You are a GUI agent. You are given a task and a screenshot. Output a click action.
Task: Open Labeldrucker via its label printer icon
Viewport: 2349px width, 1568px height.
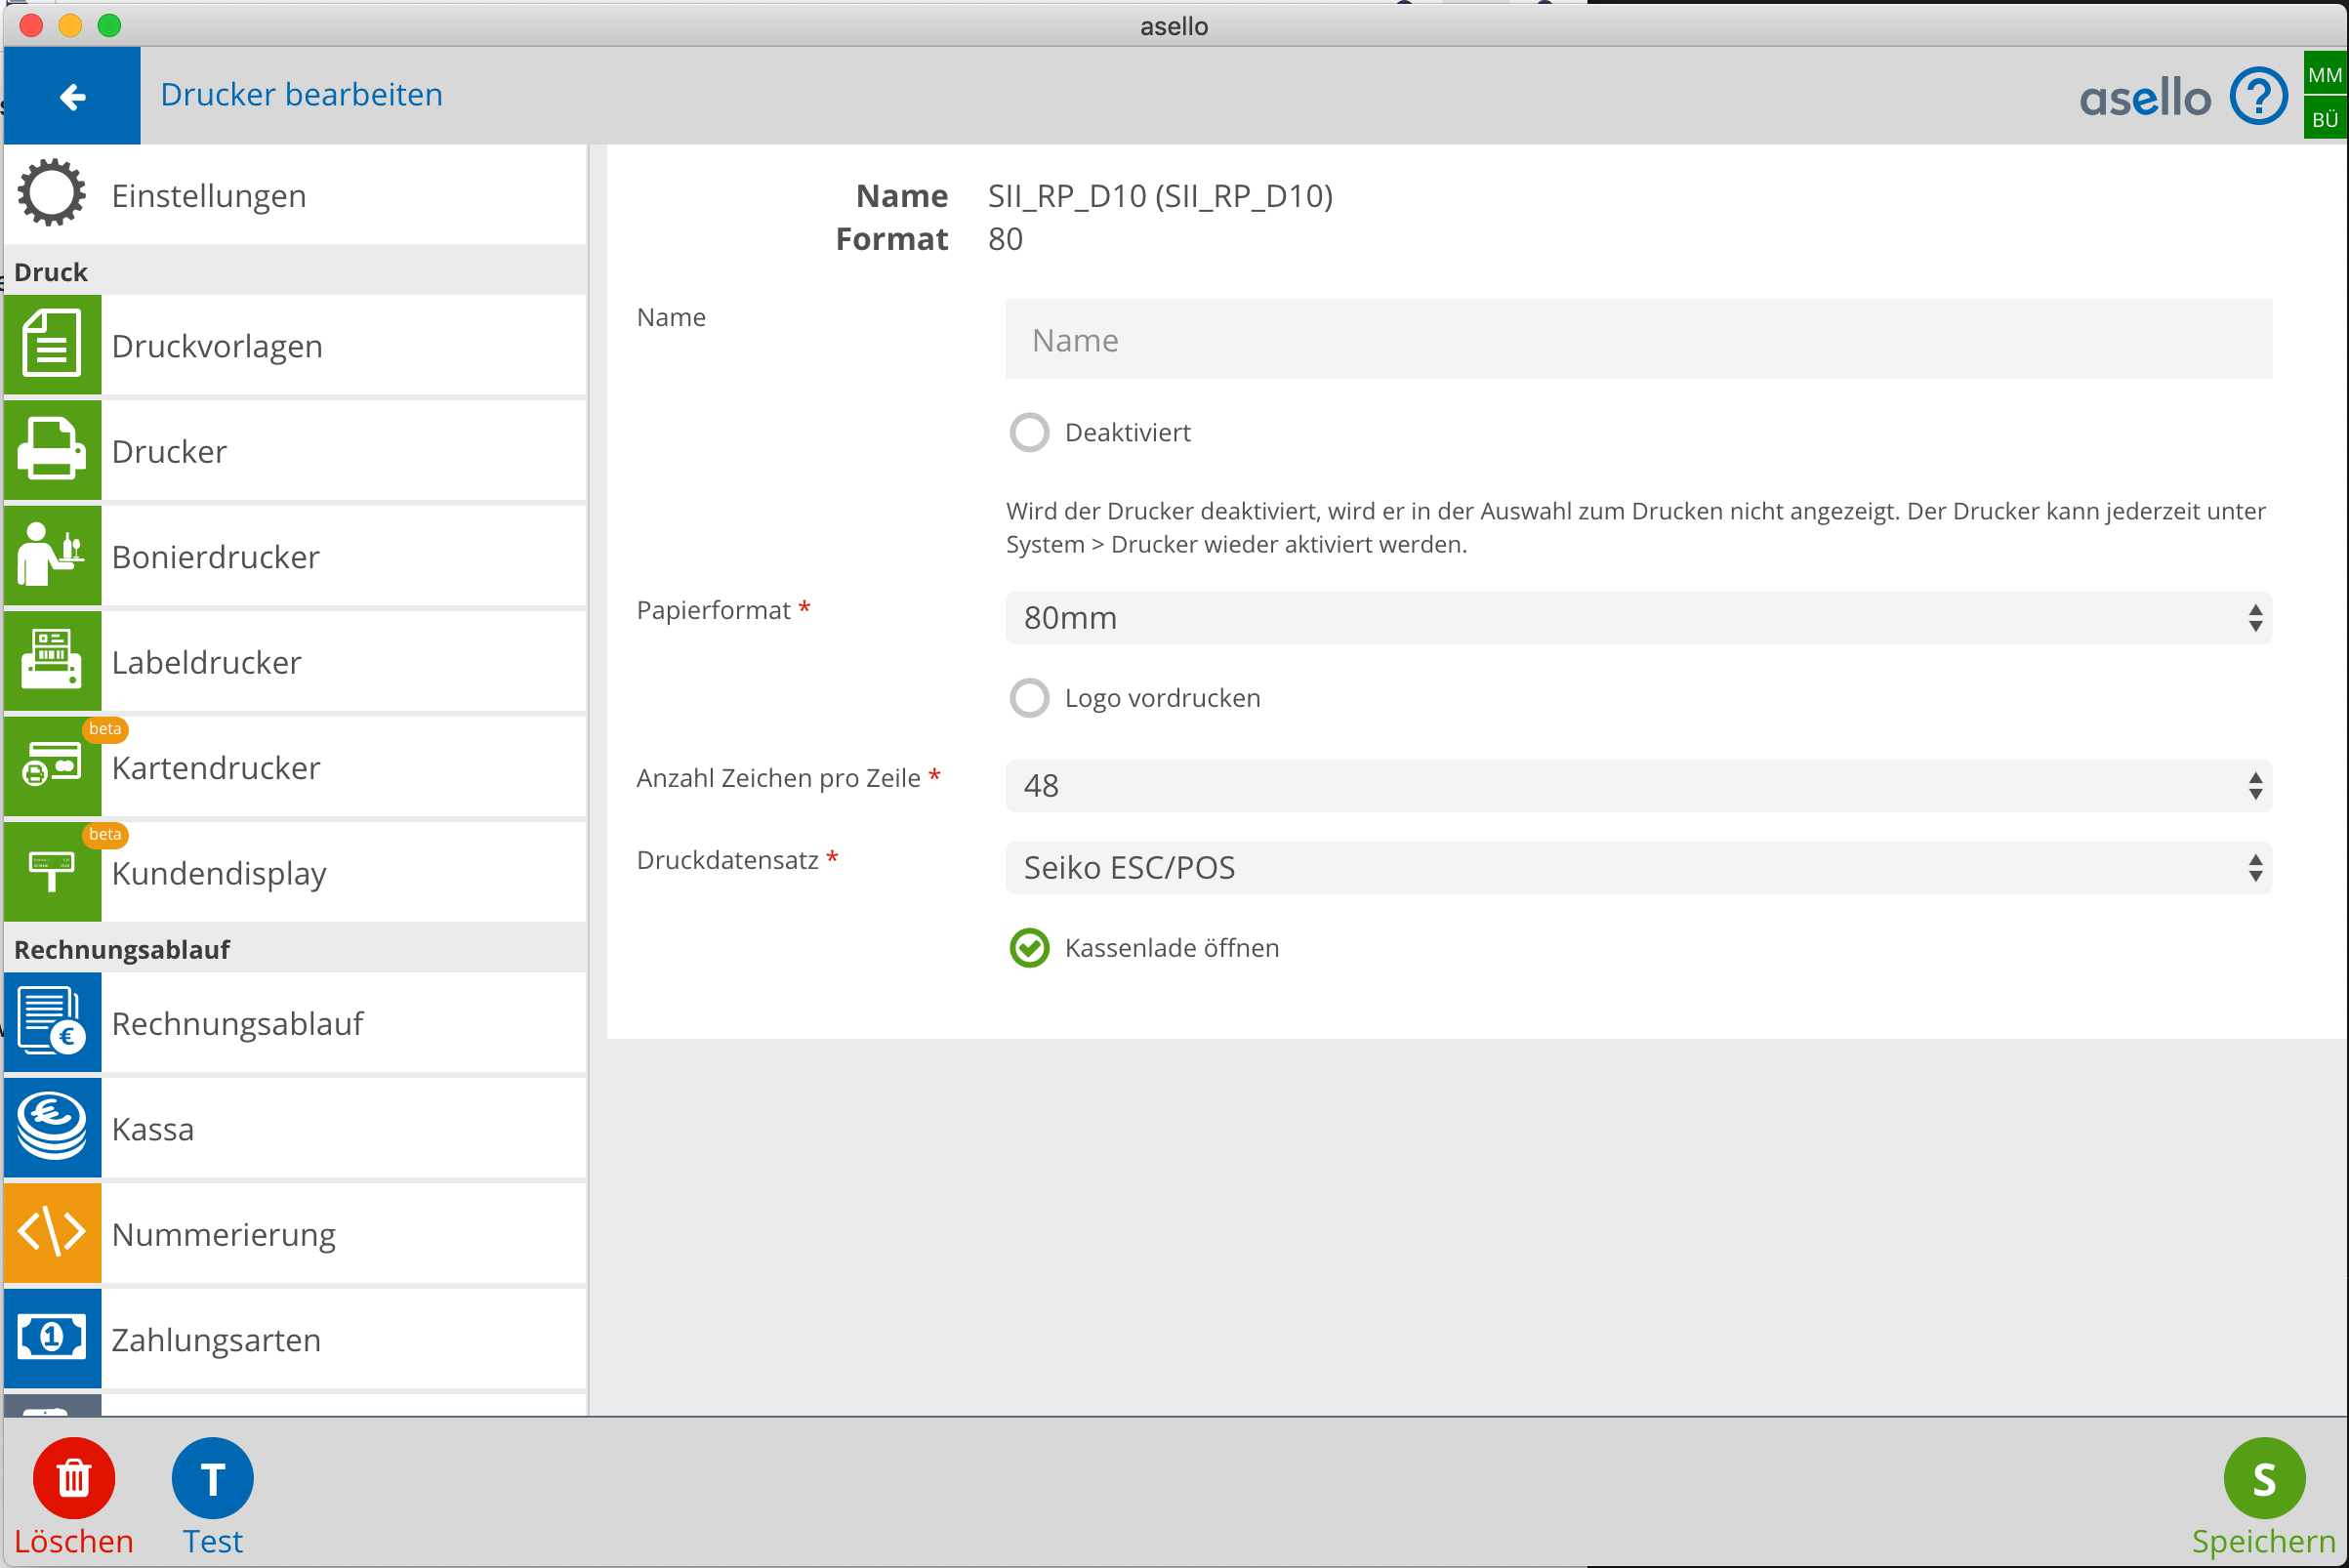52,661
